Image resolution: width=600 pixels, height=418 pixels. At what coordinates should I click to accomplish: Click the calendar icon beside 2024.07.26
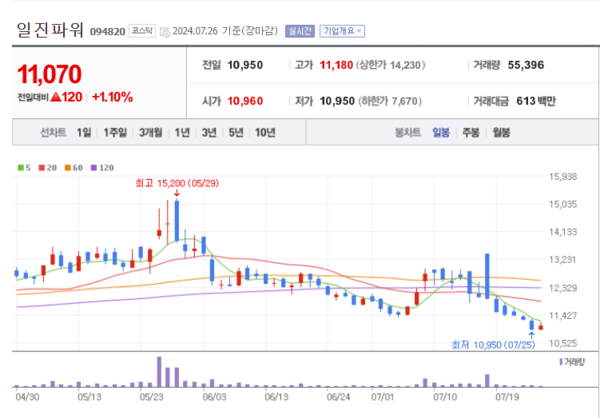[165, 32]
